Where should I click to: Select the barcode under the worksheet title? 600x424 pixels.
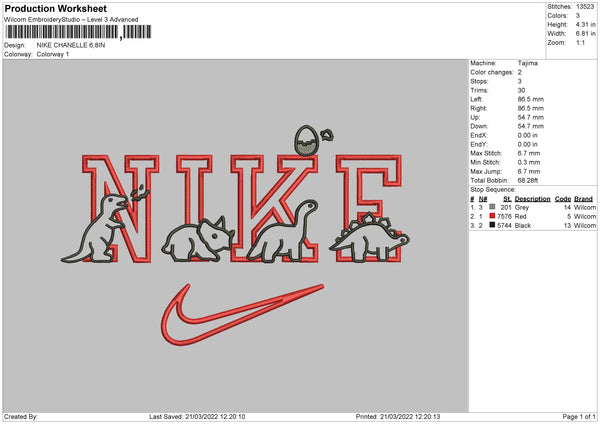(78, 32)
